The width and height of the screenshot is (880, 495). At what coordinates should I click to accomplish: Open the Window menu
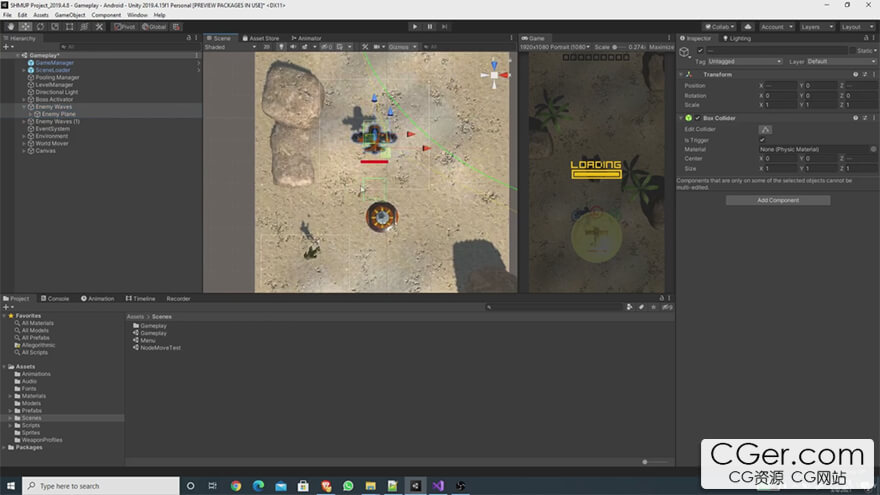[x=137, y=15]
